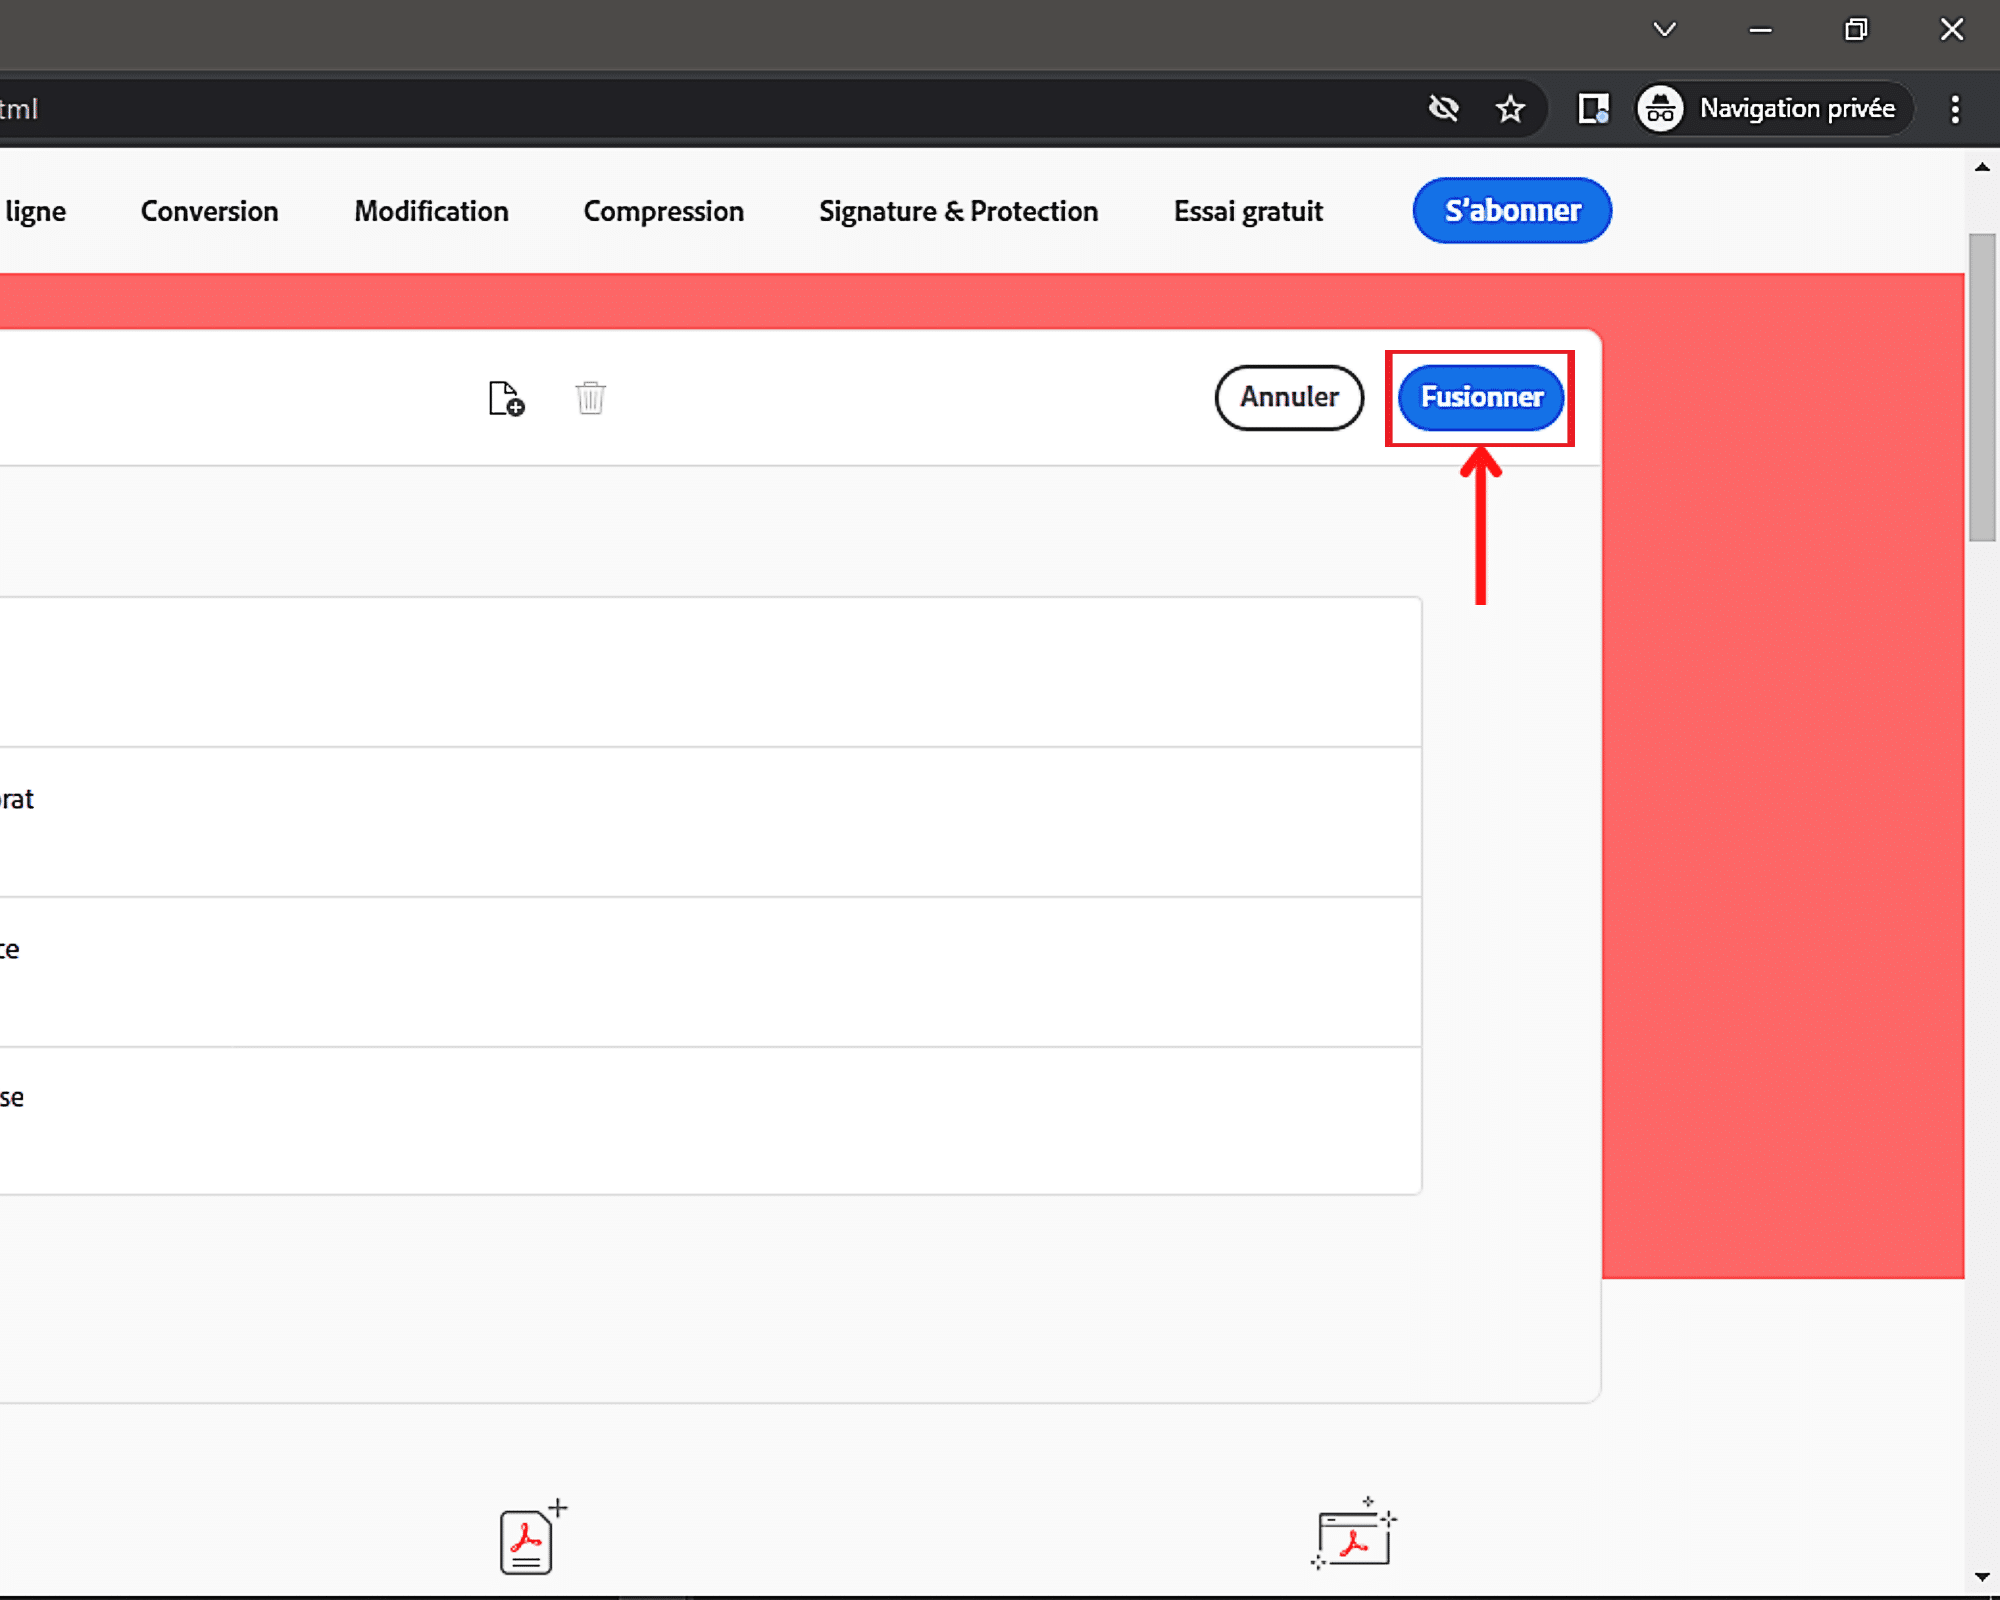The image size is (2000, 1600).
Task: Click the scrollbar down arrow
Action: pos(1981,1577)
